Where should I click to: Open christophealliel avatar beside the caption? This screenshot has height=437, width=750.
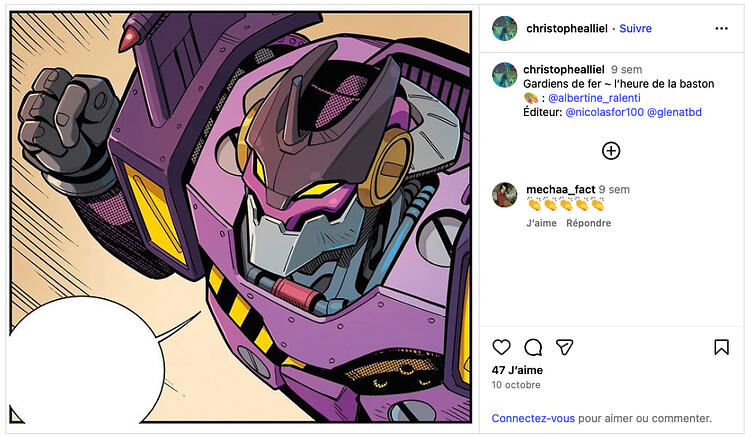click(505, 76)
